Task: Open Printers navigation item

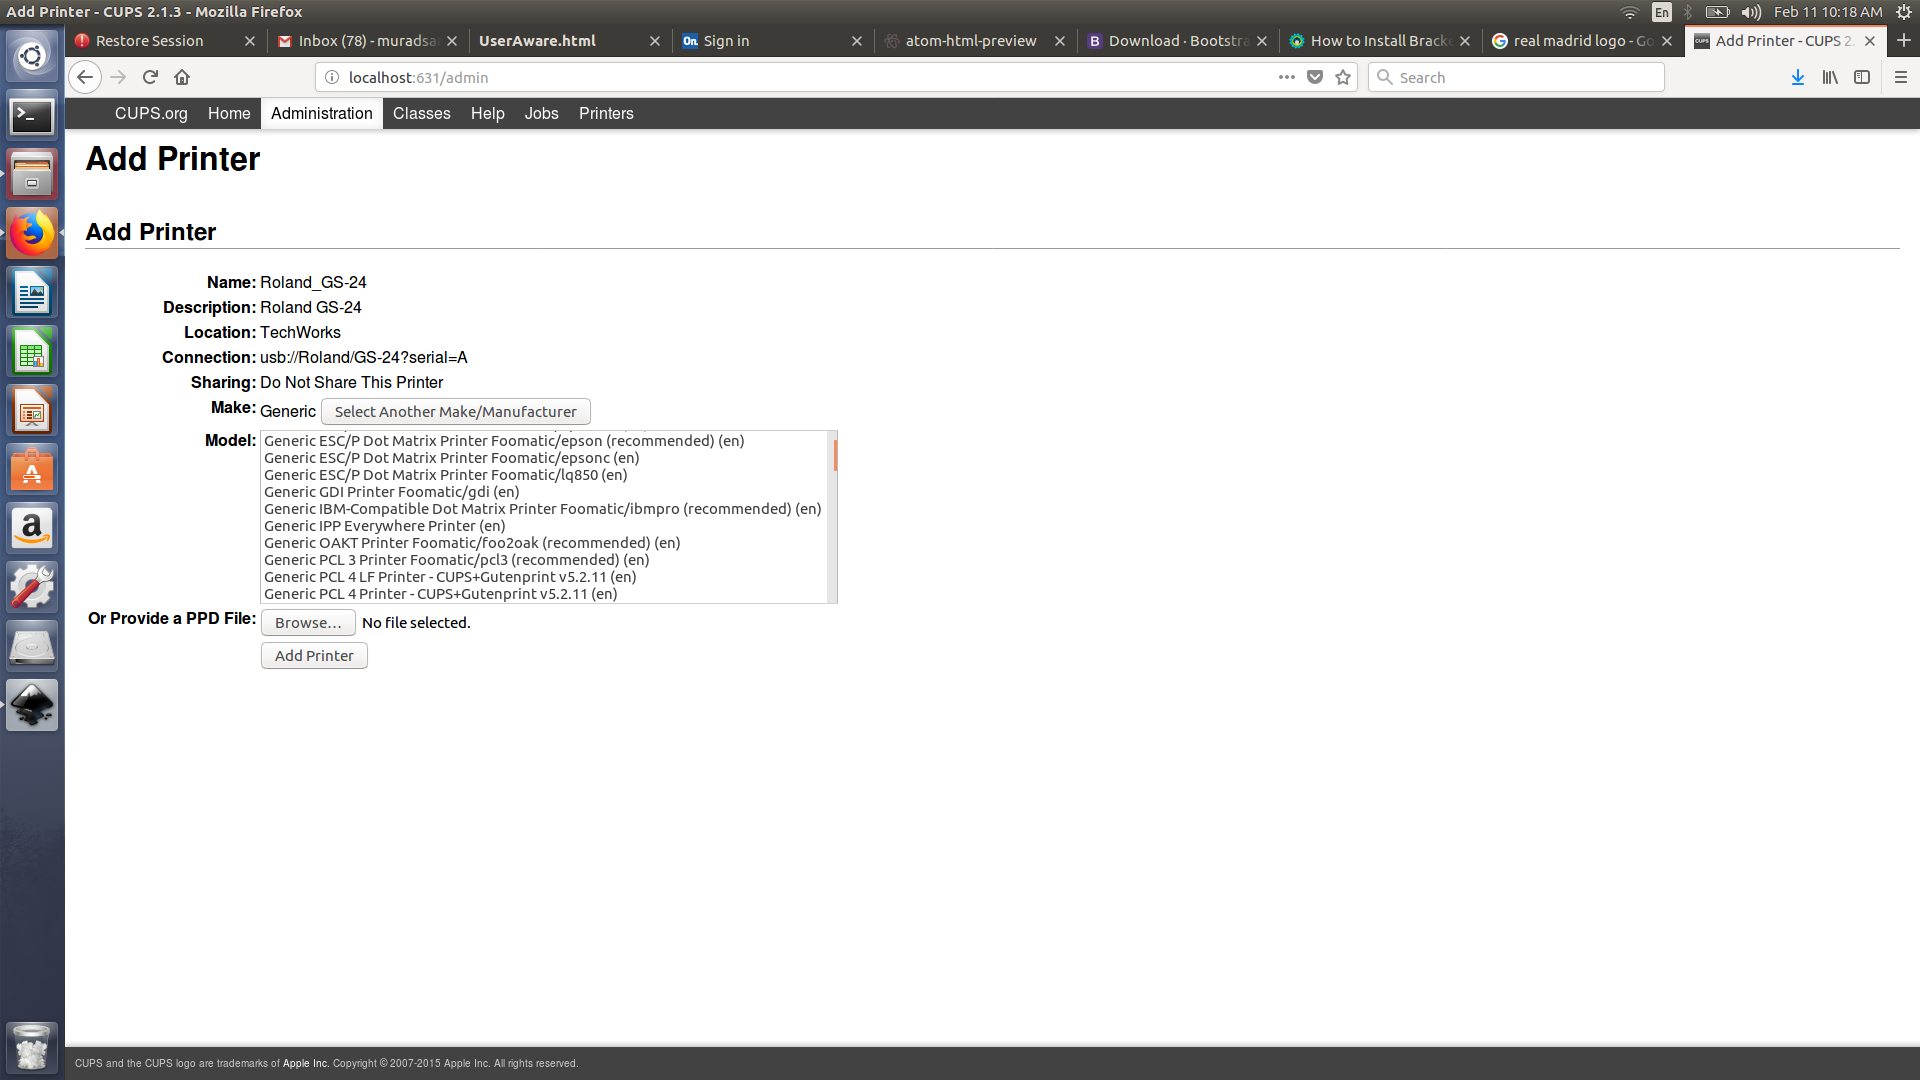Action: pos(606,113)
